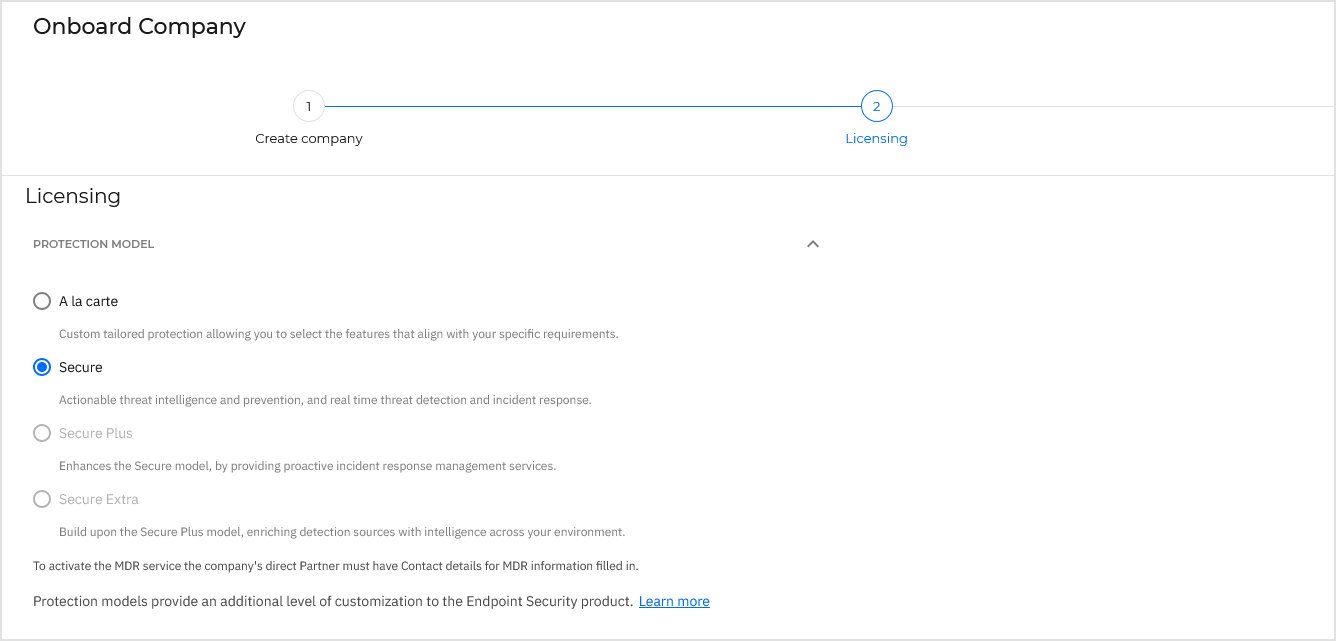Select the "Secure" protection model

tap(41, 366)
